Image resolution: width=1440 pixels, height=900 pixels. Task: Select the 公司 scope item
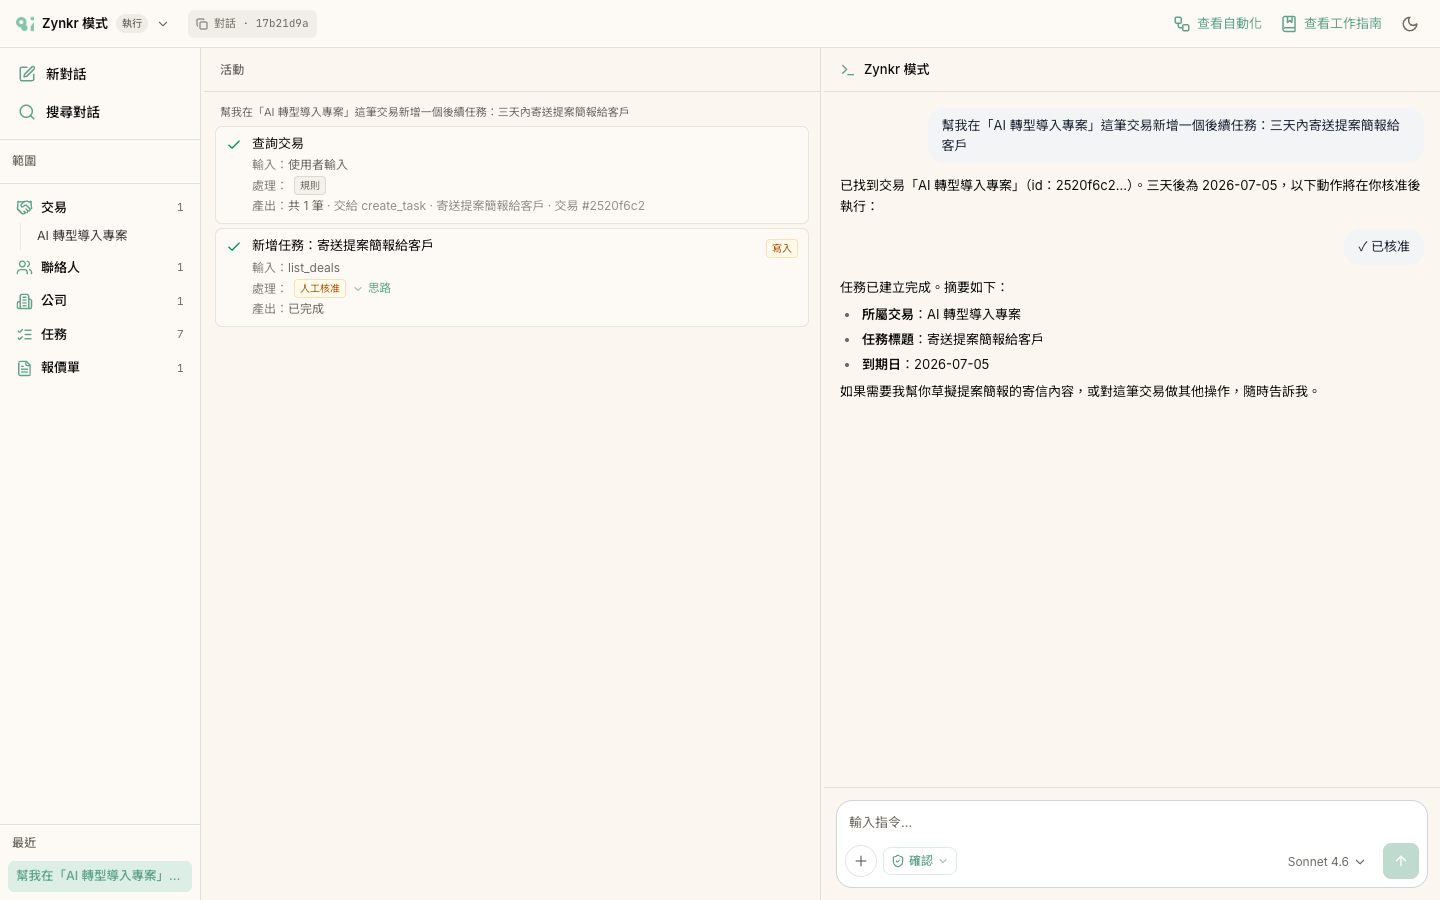tap(100, 301)
